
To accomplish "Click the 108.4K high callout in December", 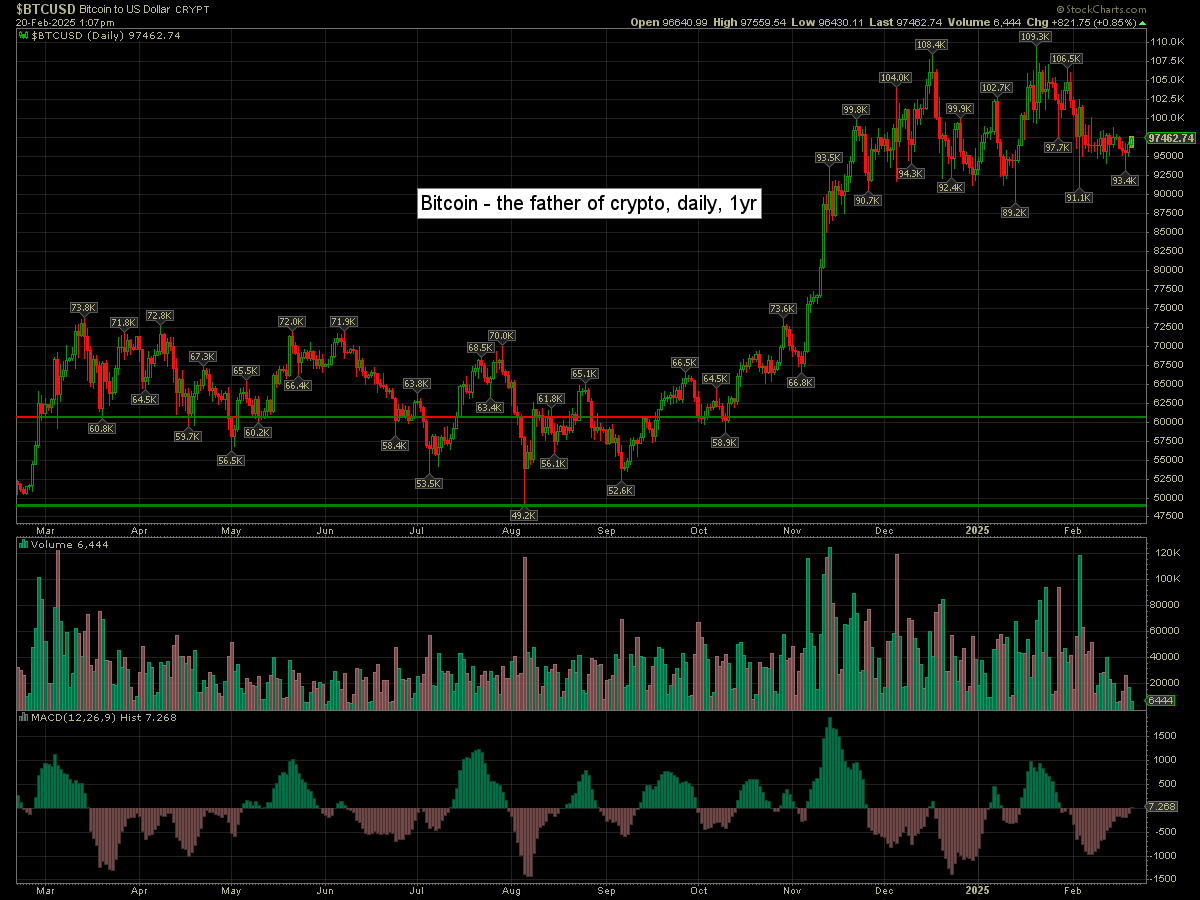I will pos(931,45).
